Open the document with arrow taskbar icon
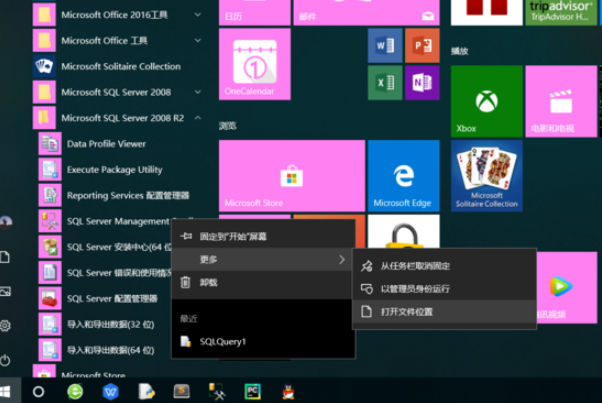This screenshot has width=602, height=403. tap(146, 391)
